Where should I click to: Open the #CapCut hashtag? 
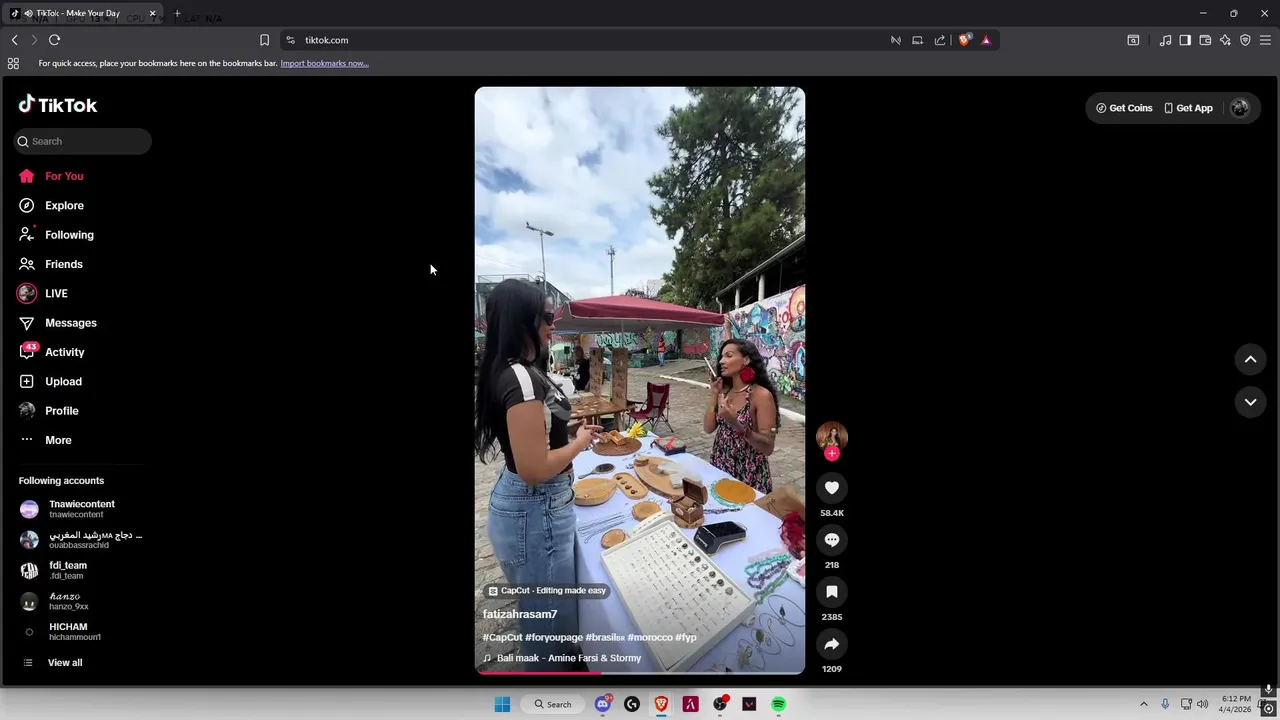[x=502, y=637]
